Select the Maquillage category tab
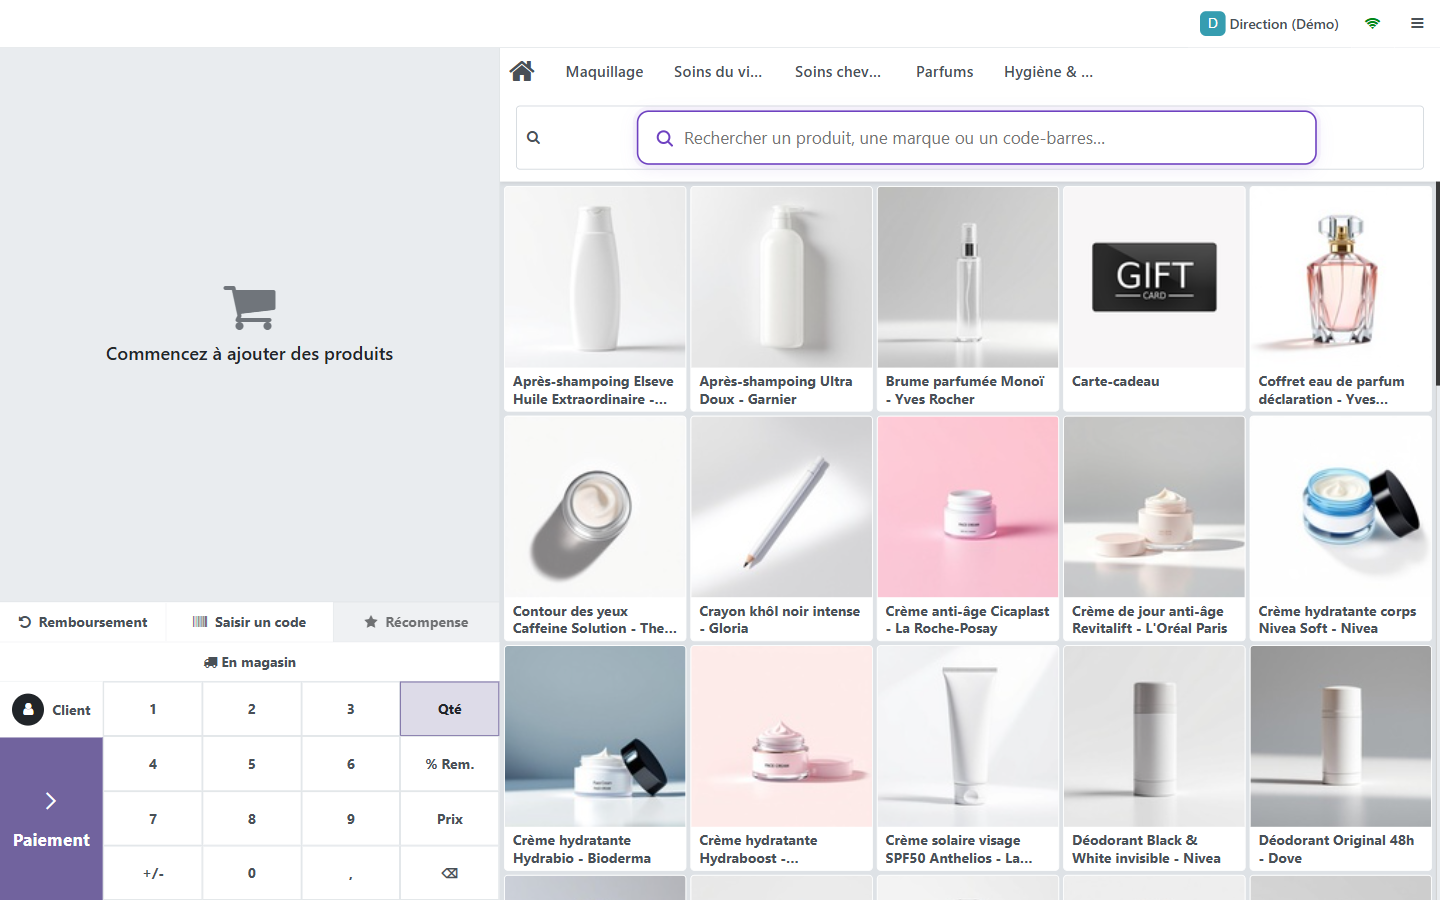The image size is (1440, 900). (x=604, y=72)
